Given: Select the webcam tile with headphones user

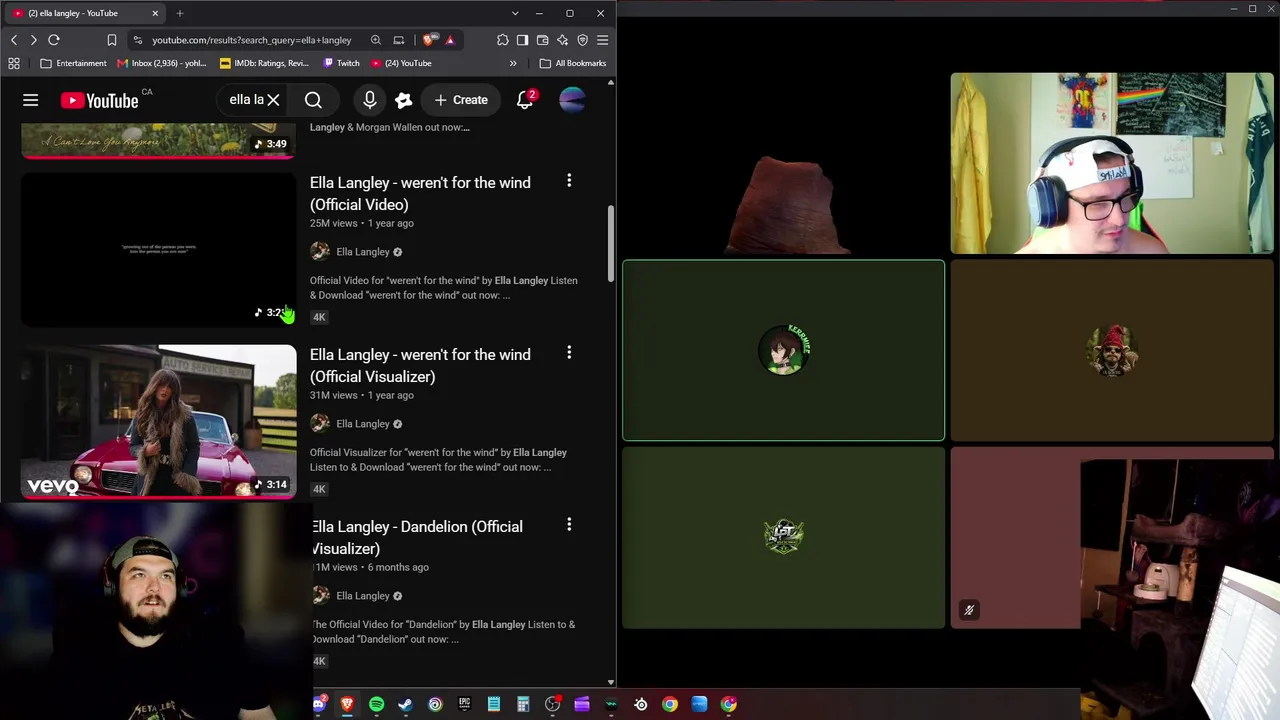Looking at the screenshot, I should [1112, 163].
